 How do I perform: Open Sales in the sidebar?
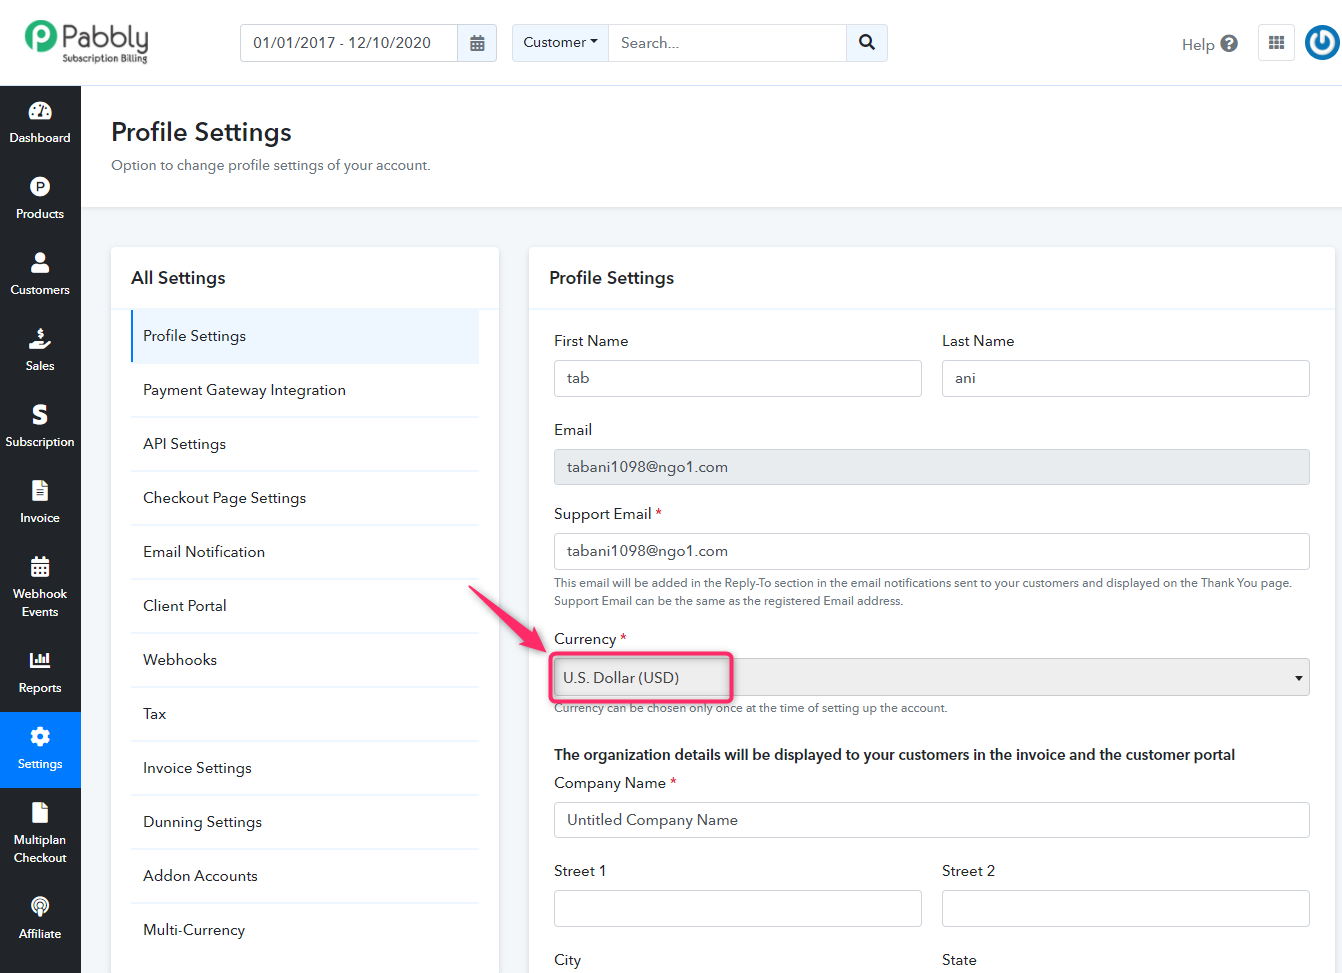pyautogui.click(x=40, y=351)
